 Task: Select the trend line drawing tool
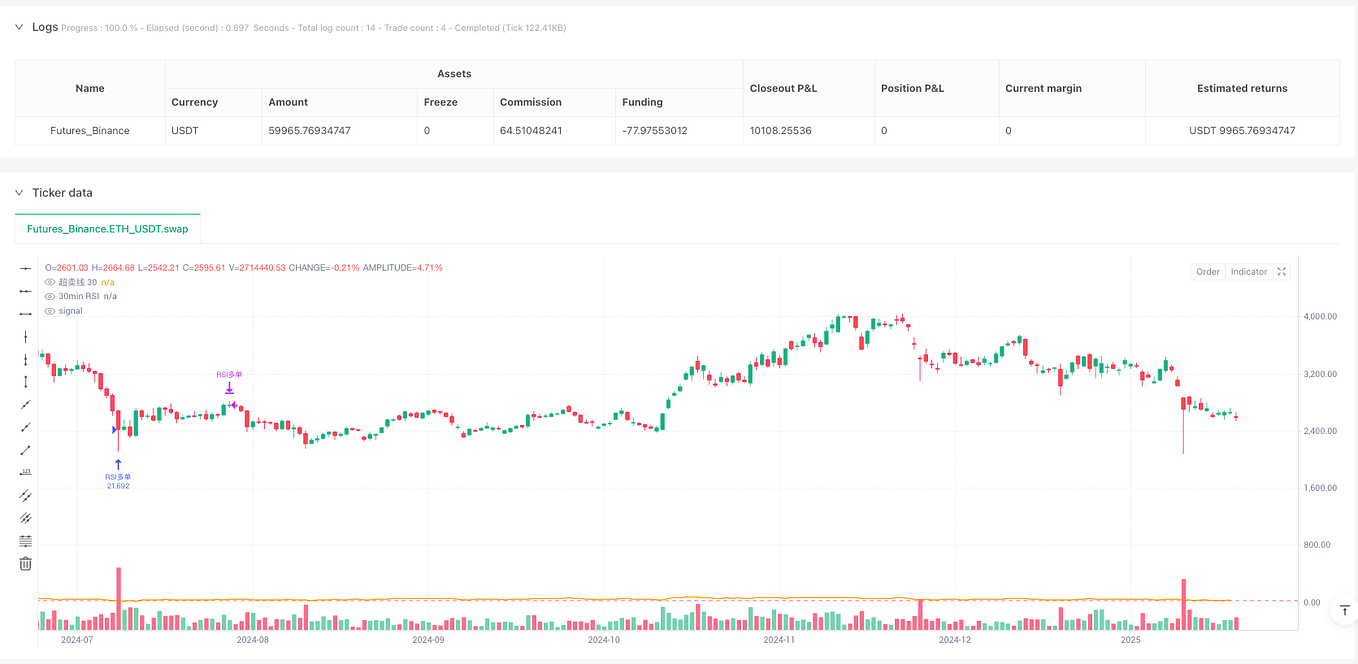coord(25,404)
